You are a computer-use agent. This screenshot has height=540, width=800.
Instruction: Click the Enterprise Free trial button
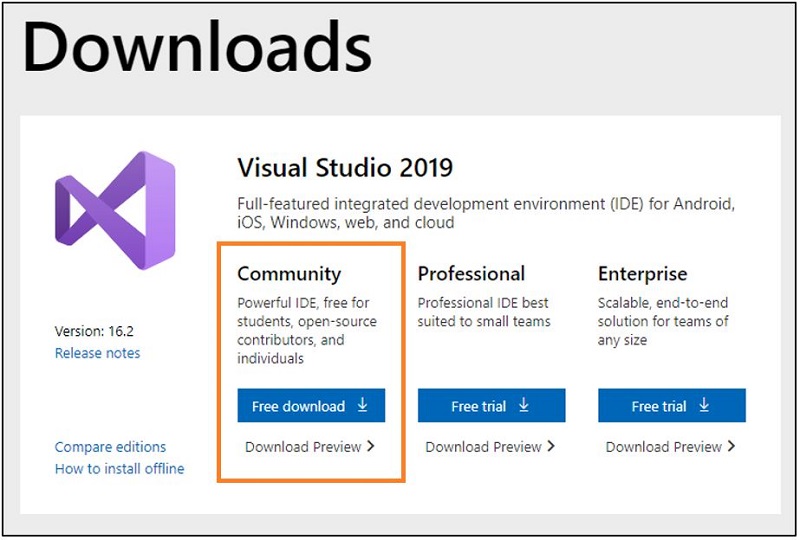tap(672, 406)
